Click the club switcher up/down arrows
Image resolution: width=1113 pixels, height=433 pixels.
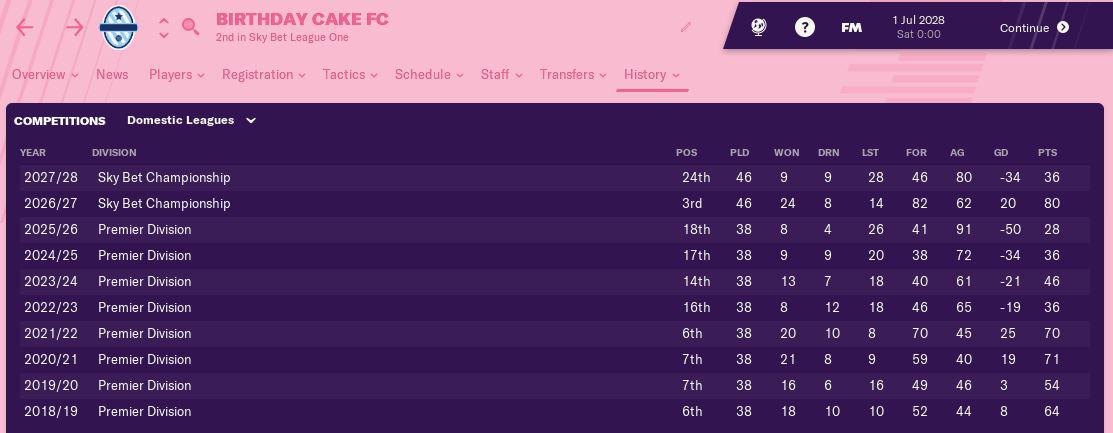coord(164,28)
